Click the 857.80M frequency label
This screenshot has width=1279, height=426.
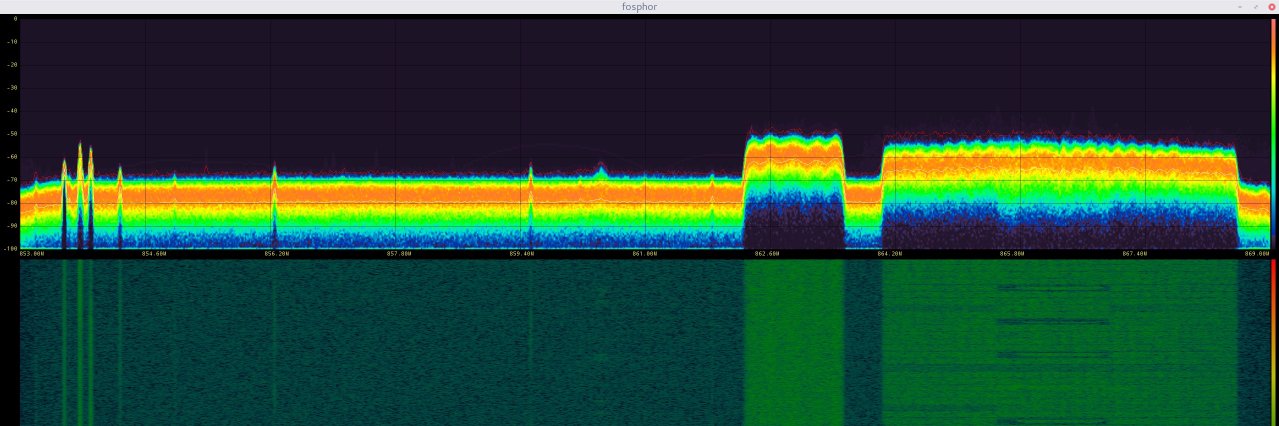click(398, 253)
